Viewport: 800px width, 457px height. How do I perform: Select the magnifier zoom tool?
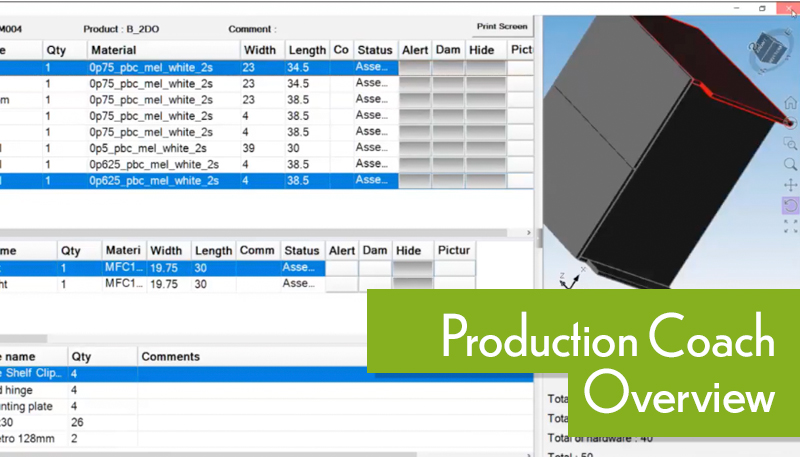pos(790,164)
